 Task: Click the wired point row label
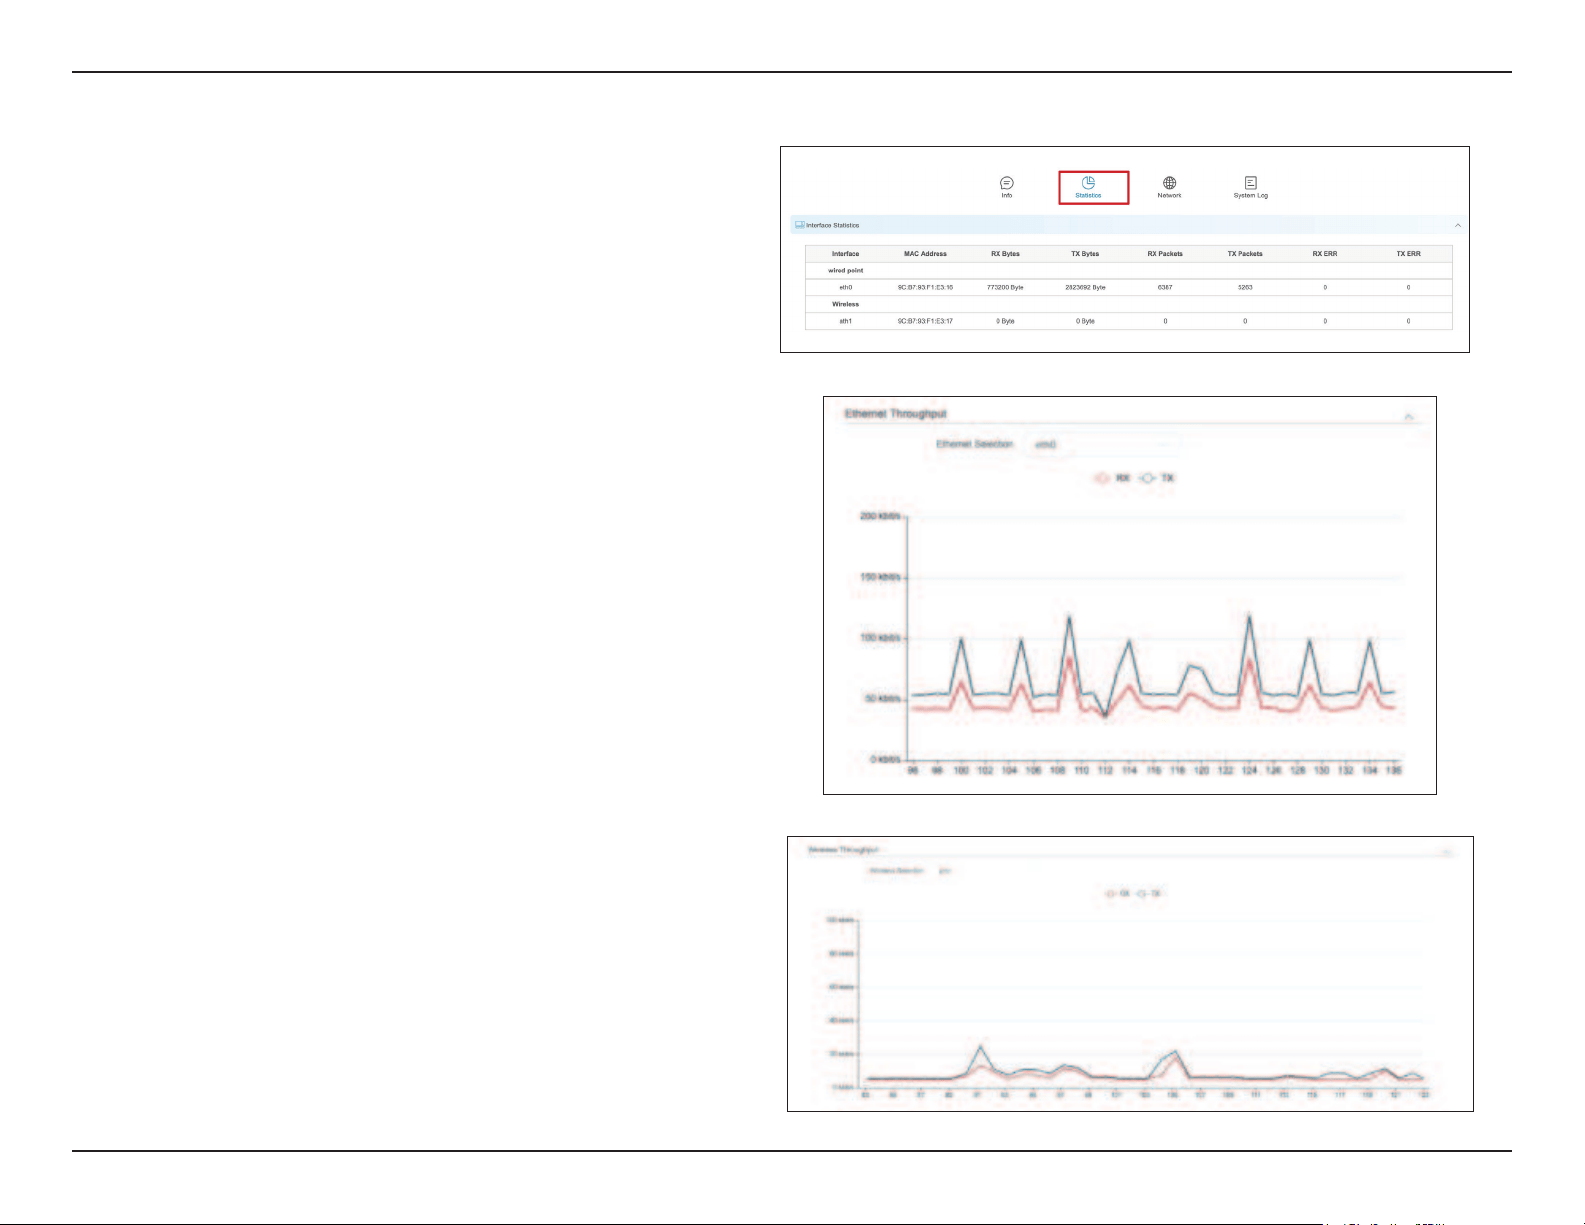(845, 270)
